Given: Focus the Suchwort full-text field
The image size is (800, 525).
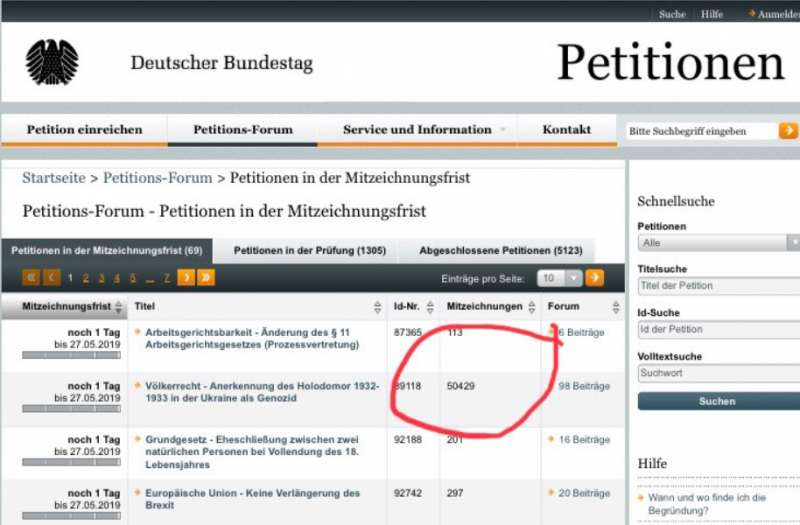Looking at the screenshot, I should pos(719,373).
